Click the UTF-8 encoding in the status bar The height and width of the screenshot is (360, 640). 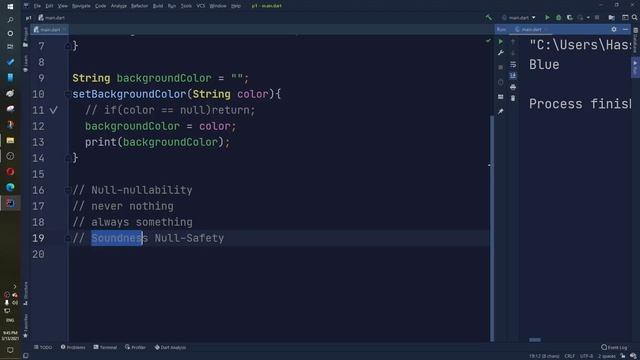586,356
